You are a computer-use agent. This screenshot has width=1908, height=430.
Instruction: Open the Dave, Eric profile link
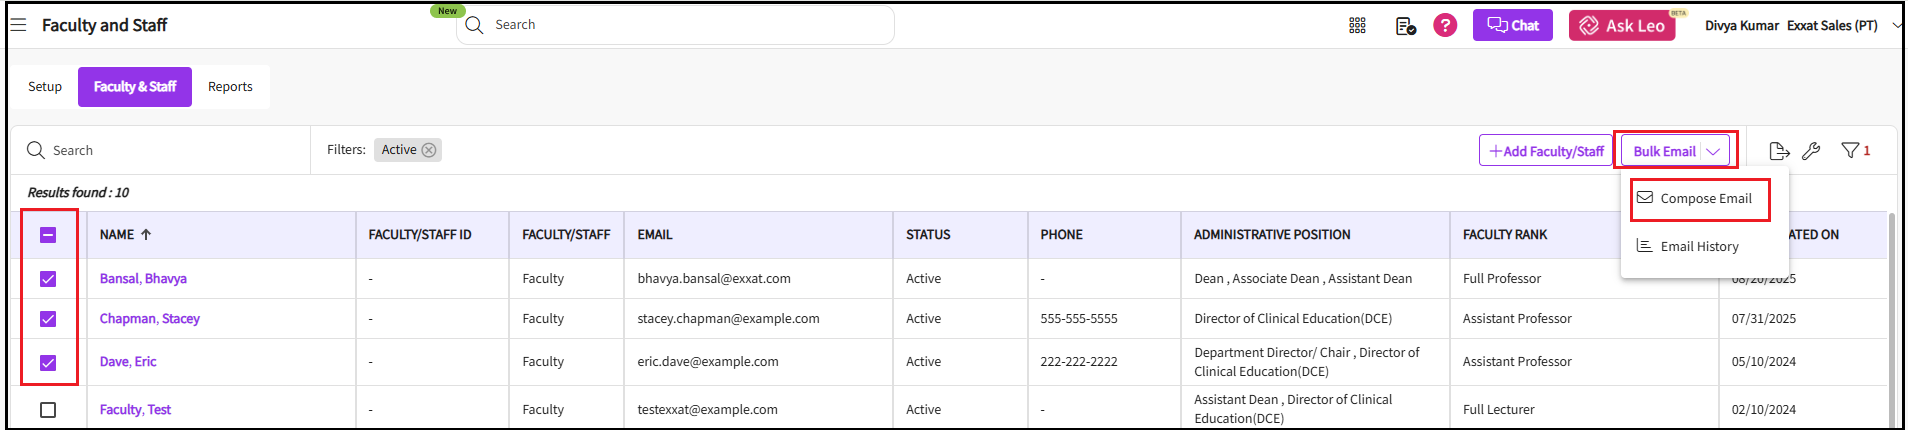pos(128,362)
